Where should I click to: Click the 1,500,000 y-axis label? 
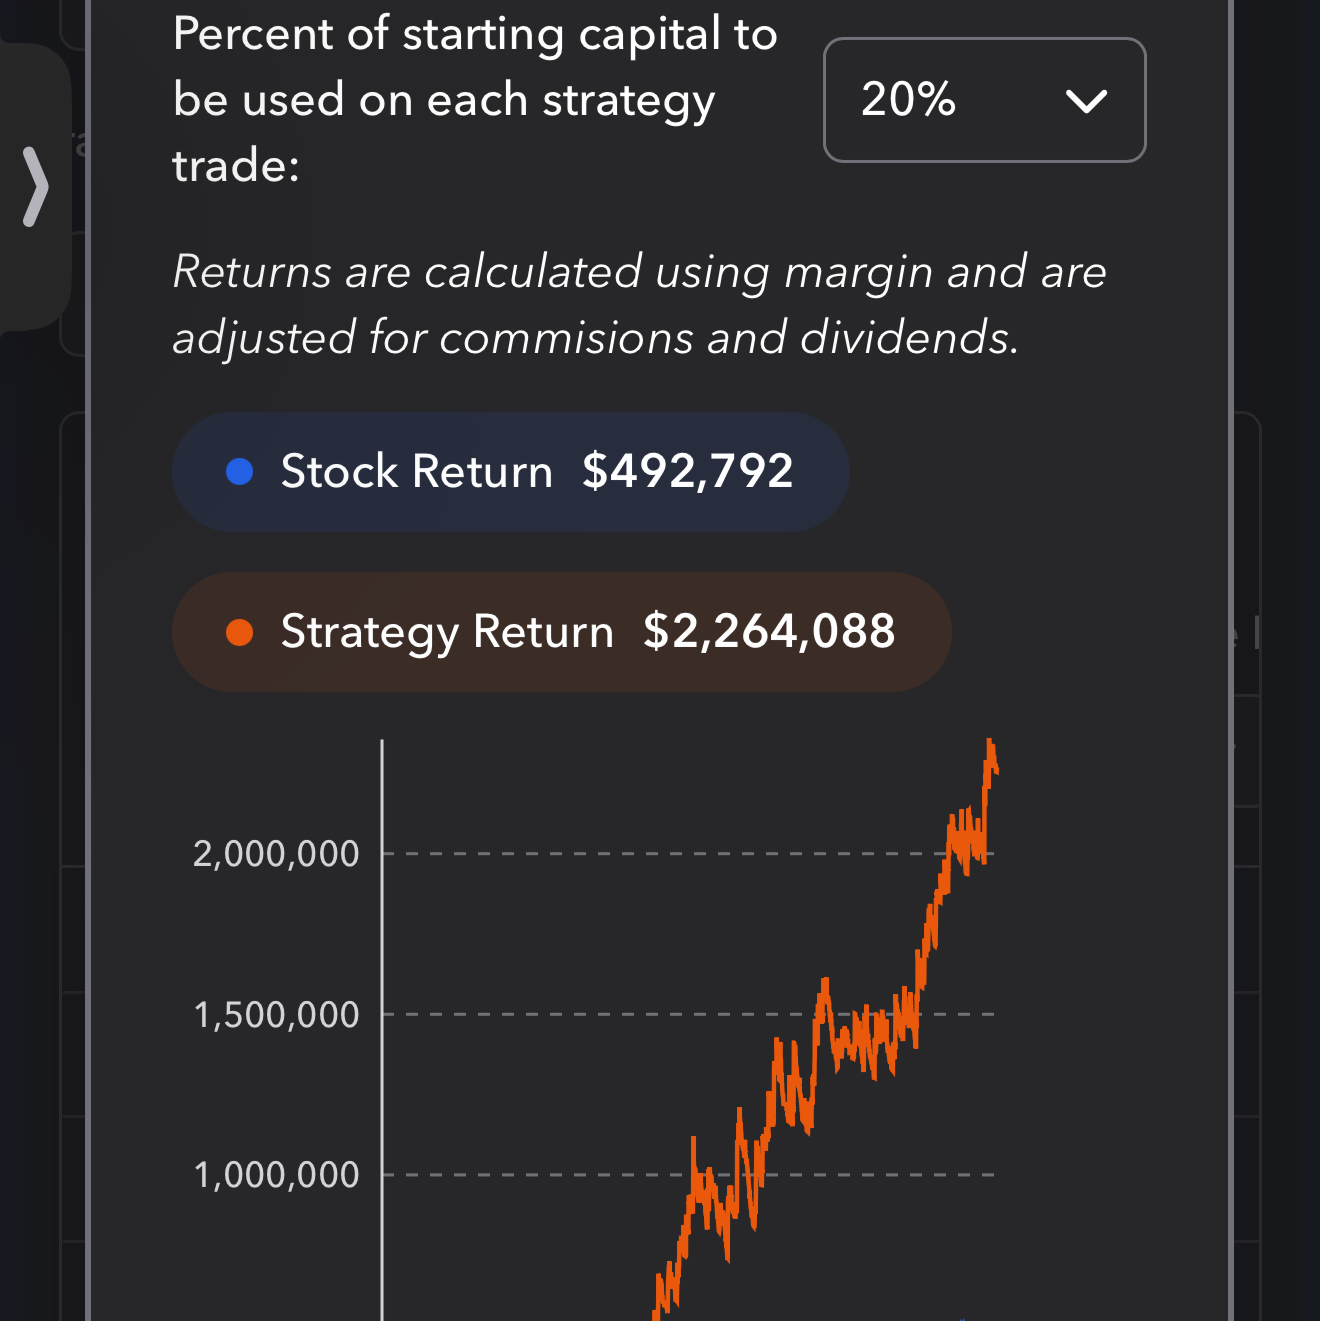click(276, 1015)
